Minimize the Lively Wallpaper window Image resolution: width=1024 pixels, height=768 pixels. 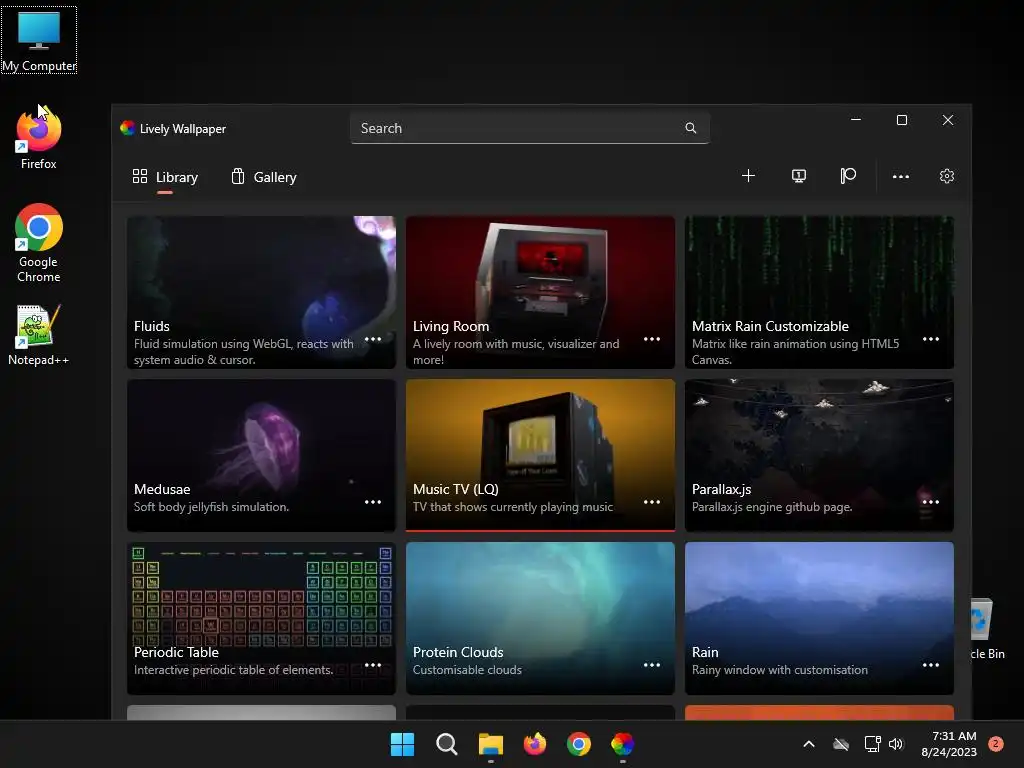(856, 120)
